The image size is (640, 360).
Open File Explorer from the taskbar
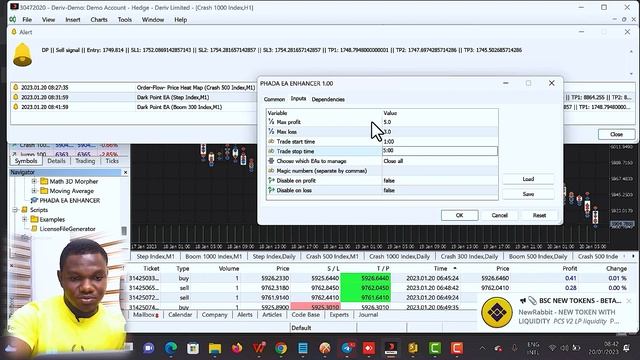click(215, 348)
